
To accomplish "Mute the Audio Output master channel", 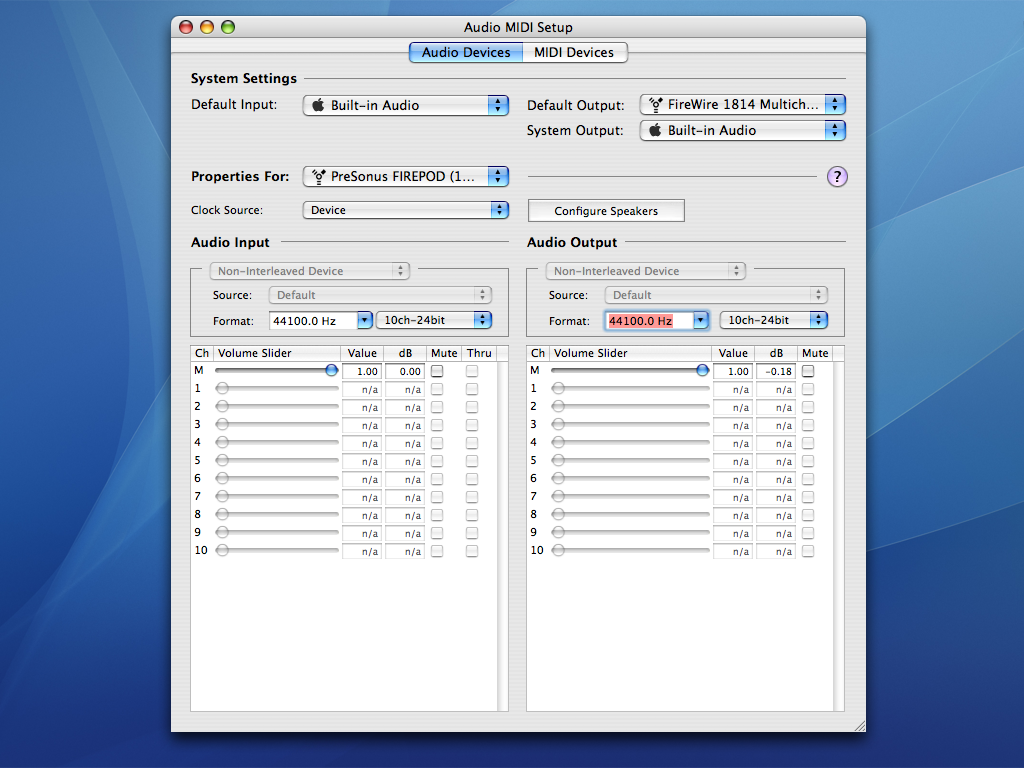I will pos(808,371).
